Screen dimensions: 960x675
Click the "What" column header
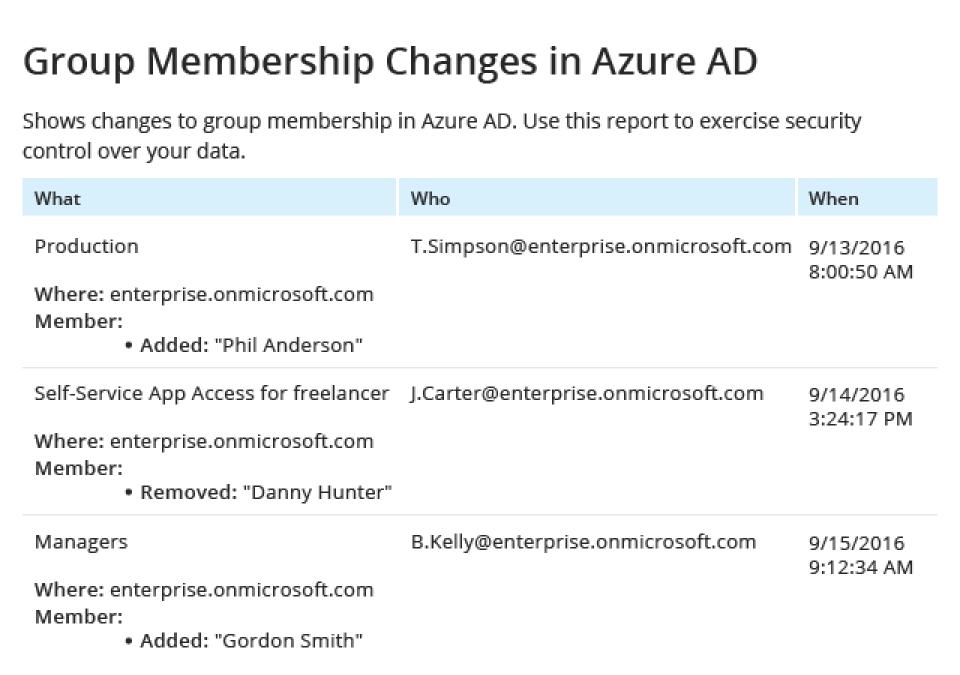[58, 198]
